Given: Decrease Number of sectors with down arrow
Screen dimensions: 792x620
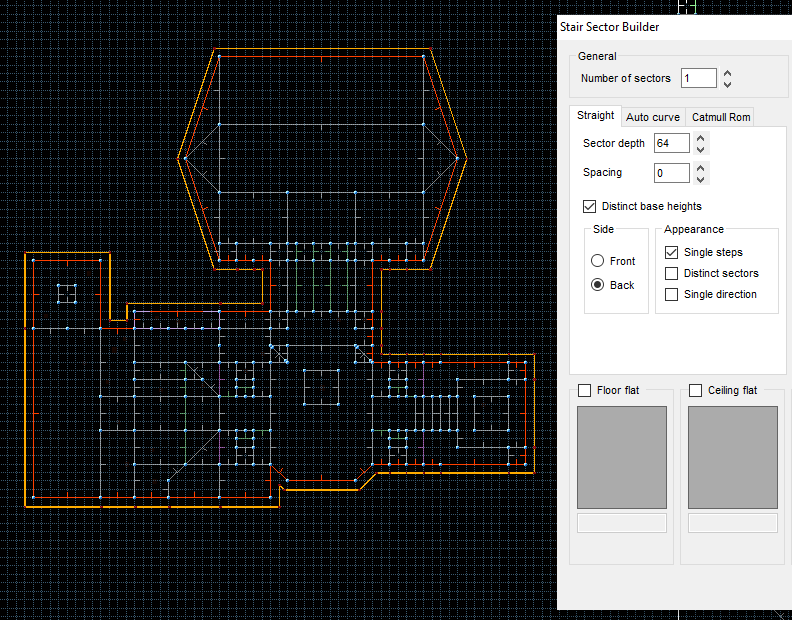Looking at the screenshot, I should [x=727, y=84].
